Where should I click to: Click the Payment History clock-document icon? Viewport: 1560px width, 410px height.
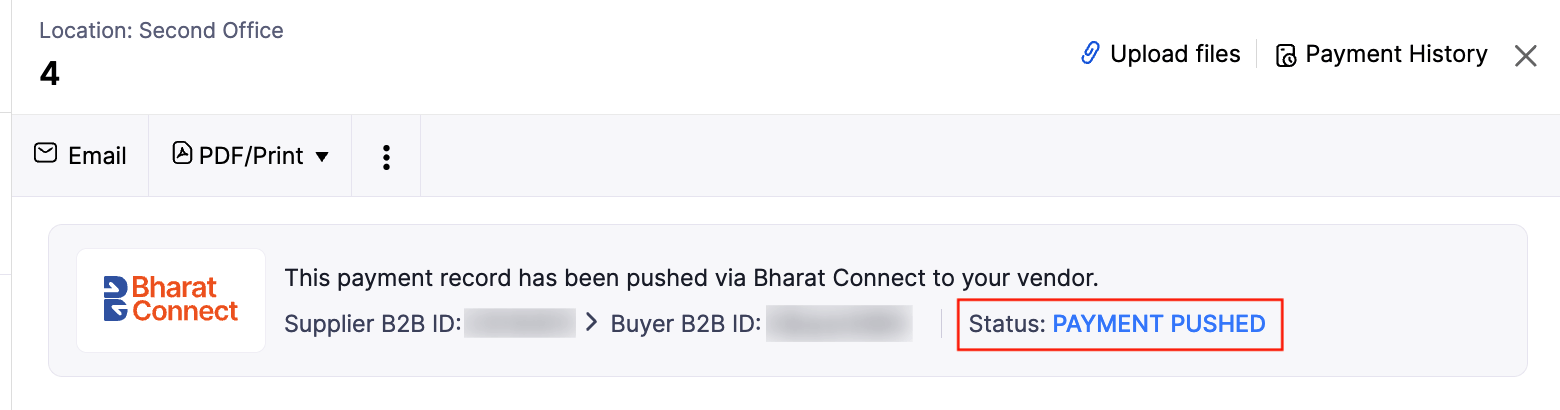point(1286,55)
